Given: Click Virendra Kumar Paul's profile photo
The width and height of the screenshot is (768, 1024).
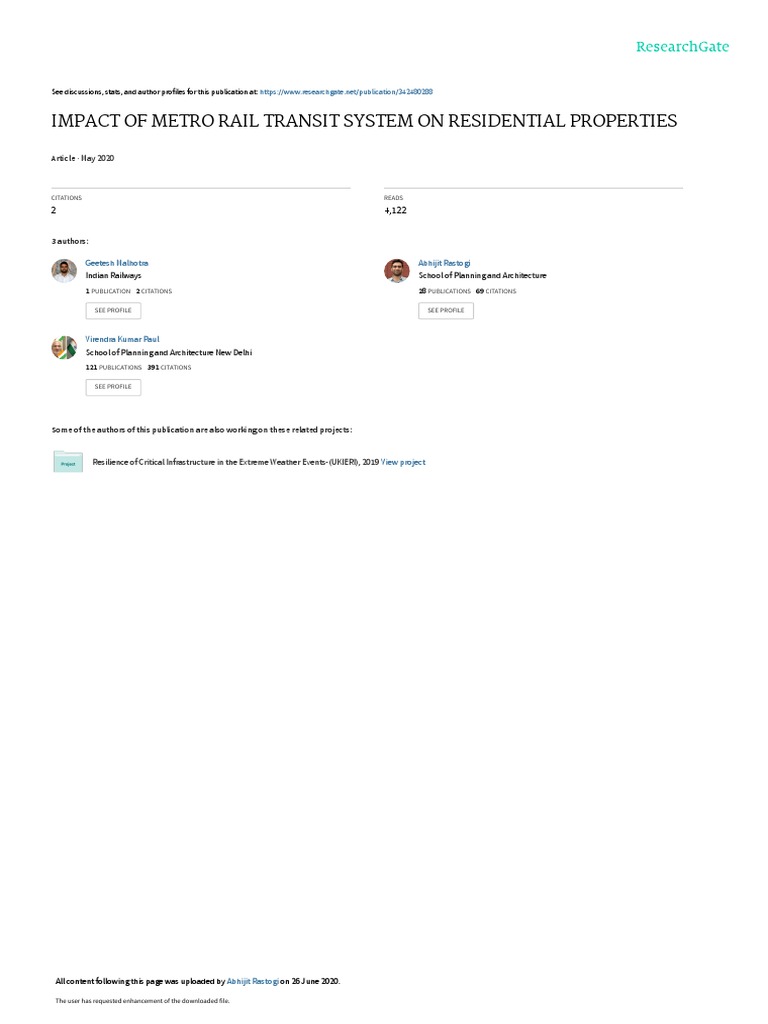Looking at the screenshot, I should pyautogui.click(x=64, y=347).
